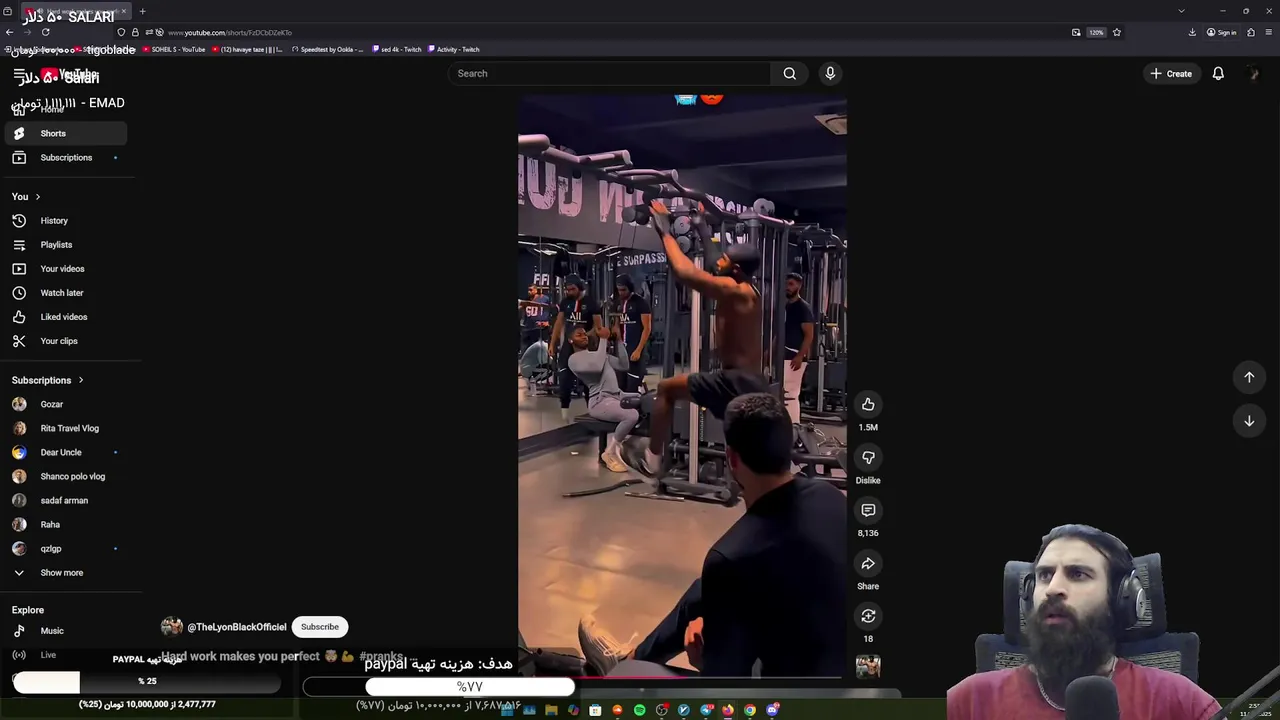Open Your clips in the sidebar
The width and height of the screenshot is (1280, 720).
66,341
